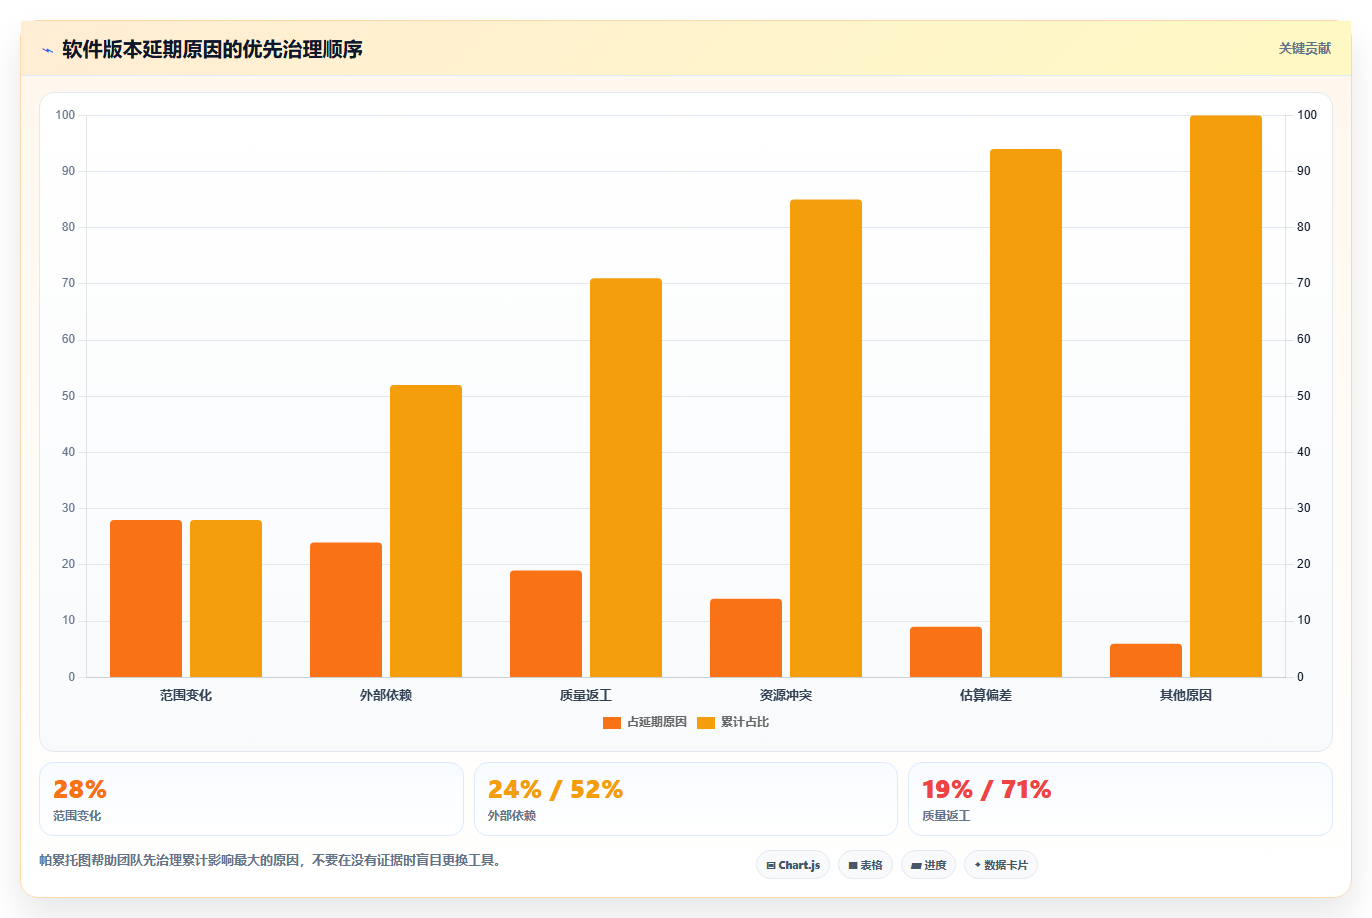This screenshot has height=918, width=1372.
Task: Click the 资源冲突 x-axis label
Action: coord(786,695)
